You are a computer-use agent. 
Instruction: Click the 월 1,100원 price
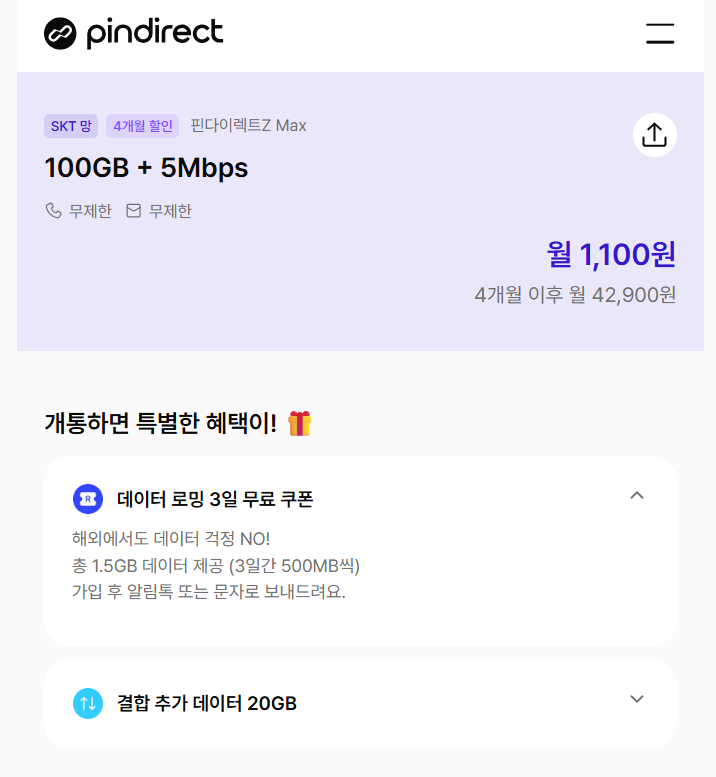click(611, 255)
